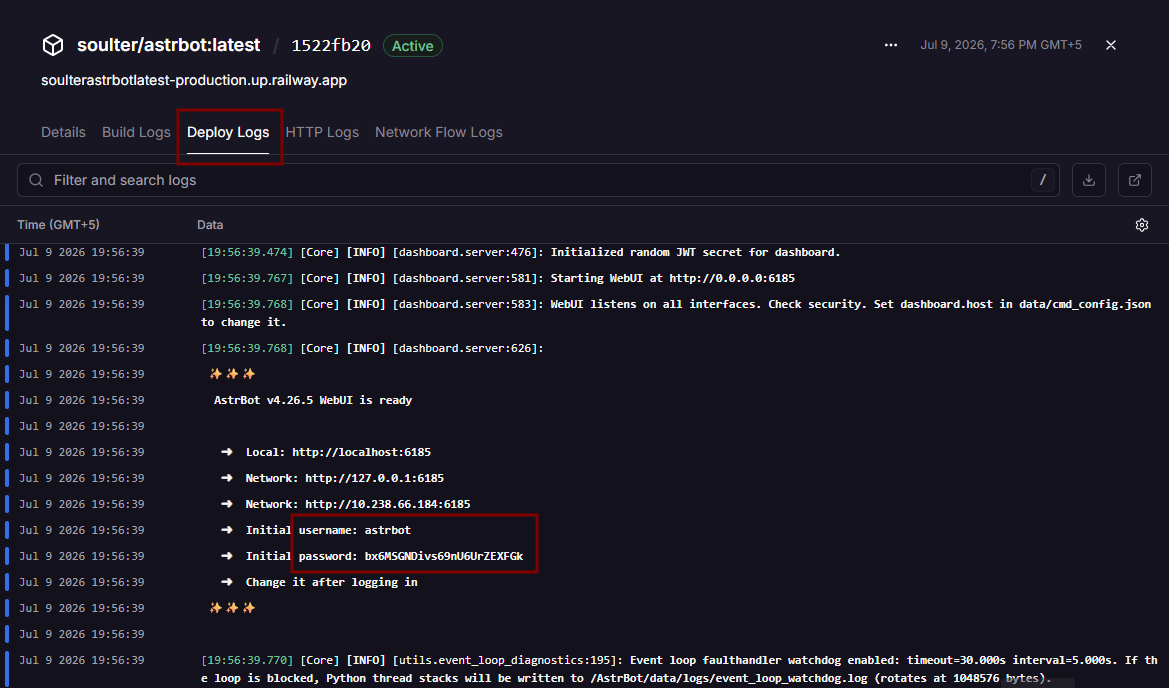This screenshot has height=688, width=1169.
Task: Click the Time (GMT+5) column header
Action: (x=58, y=224)
